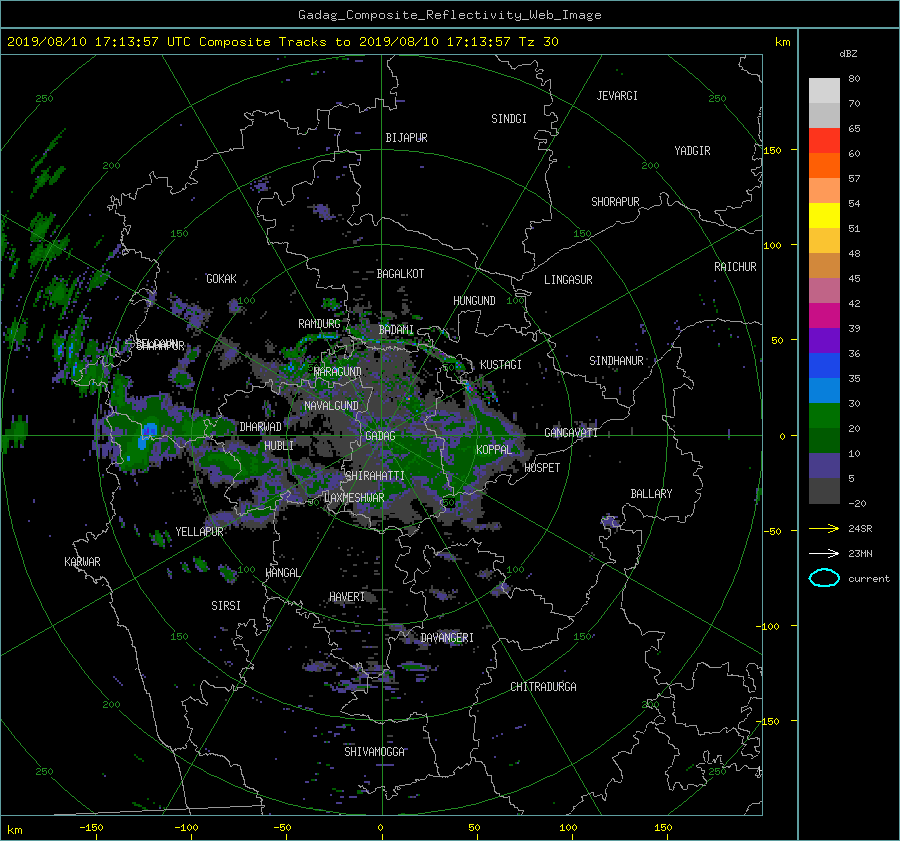Image resolution: width=900 pixels, height=841 pixels.
Task: Click the HUNGUND city label
Action: click(474, 301)
